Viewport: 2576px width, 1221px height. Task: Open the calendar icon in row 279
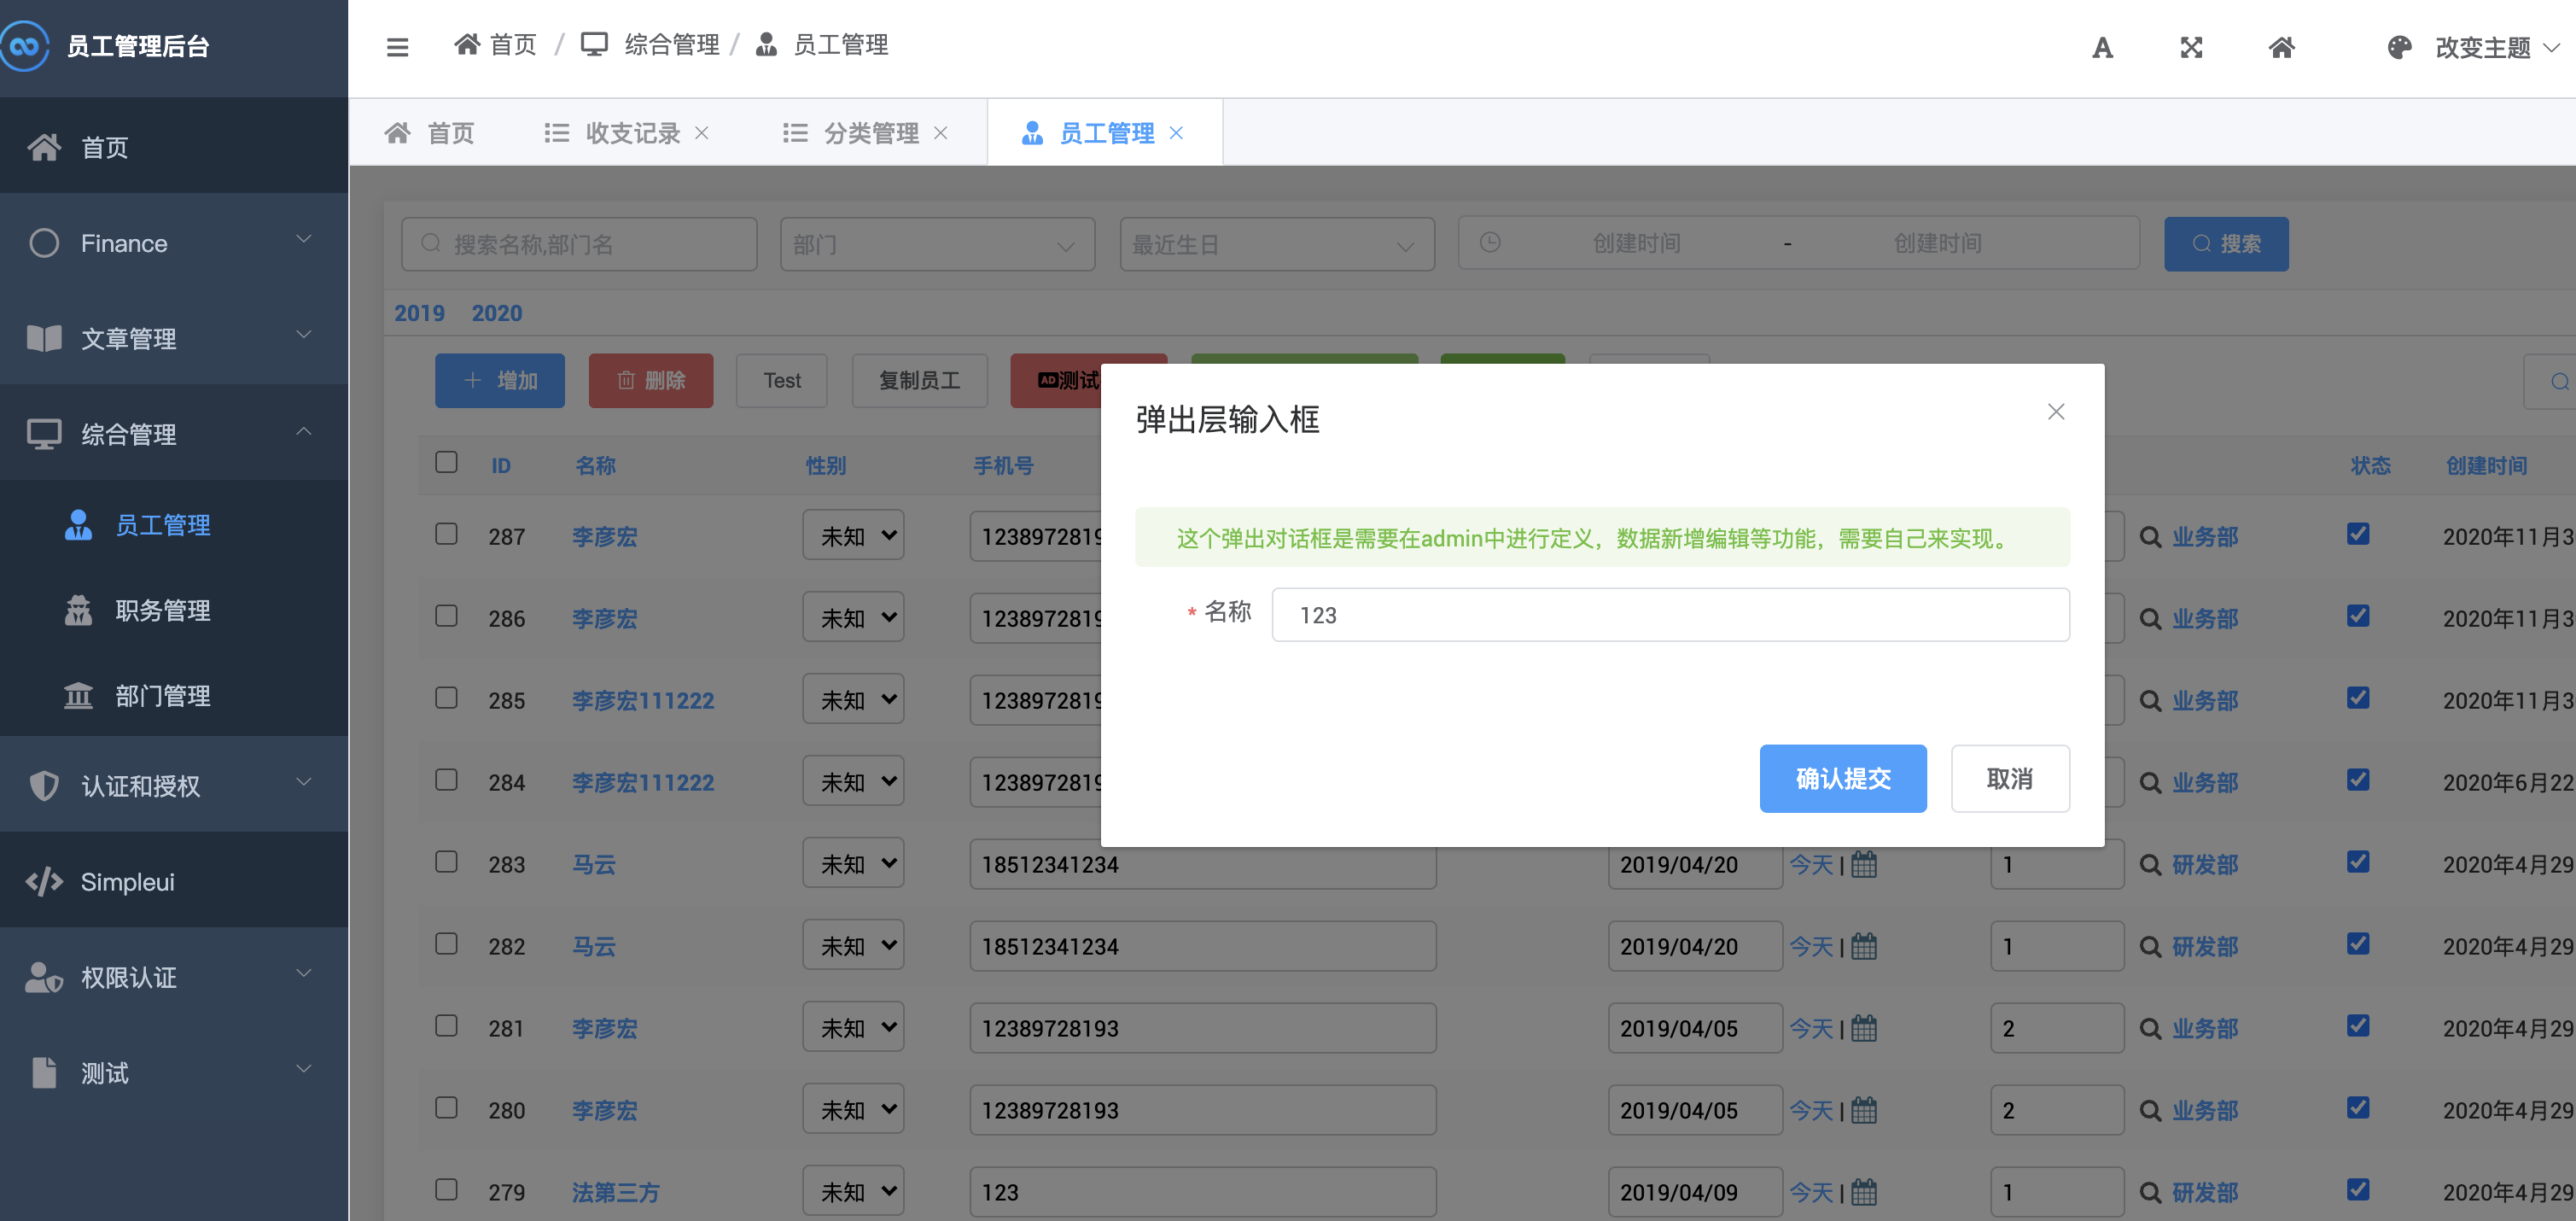click(x=1864, y=1192)
